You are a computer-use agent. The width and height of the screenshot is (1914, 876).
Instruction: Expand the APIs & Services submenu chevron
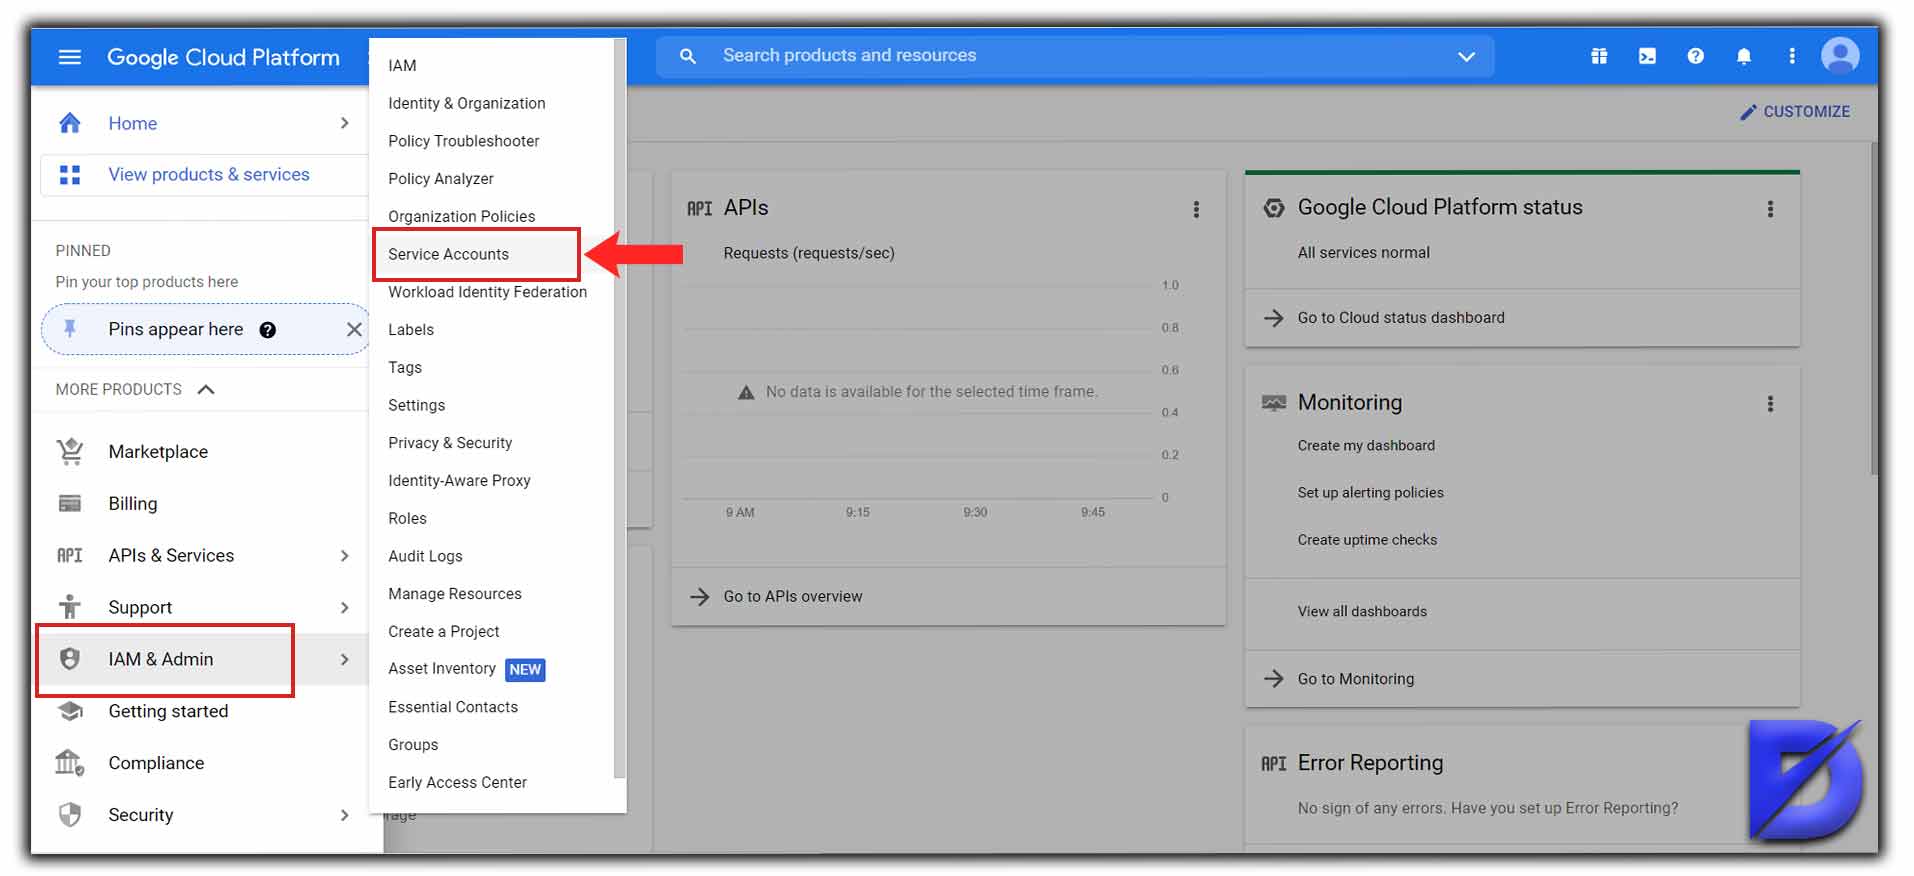click(344, 555)
